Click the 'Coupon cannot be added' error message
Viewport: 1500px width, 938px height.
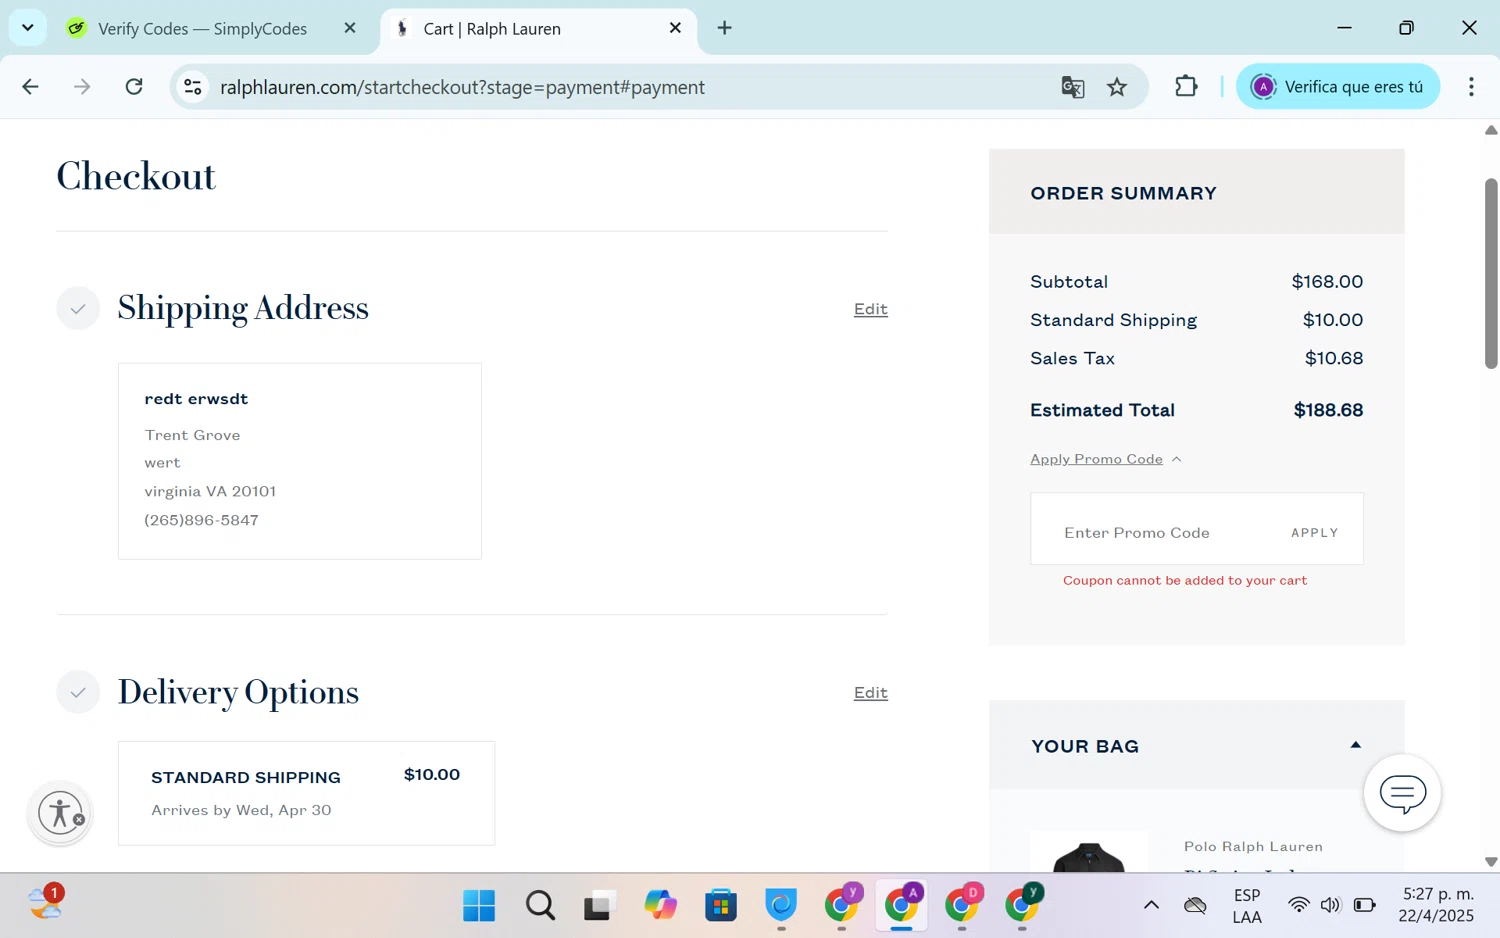click(1184, 580)
